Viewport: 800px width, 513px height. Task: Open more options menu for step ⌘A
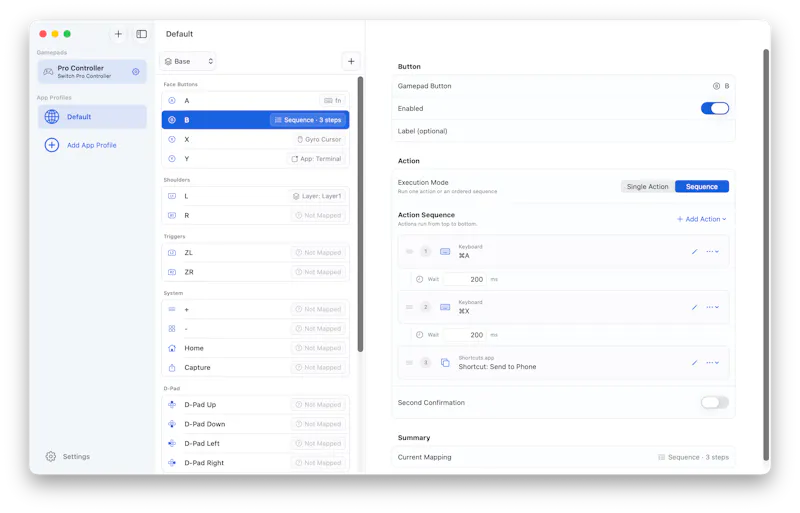(712, 252)
